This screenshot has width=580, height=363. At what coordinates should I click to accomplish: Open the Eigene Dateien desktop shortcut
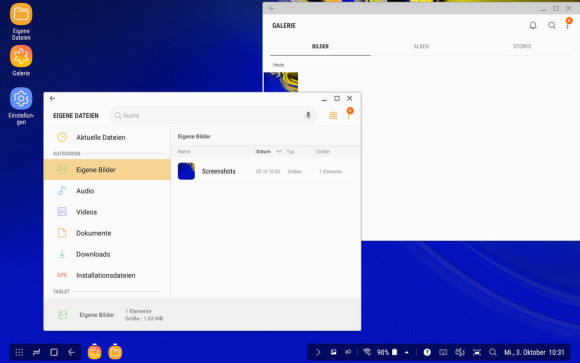(21, 21)
